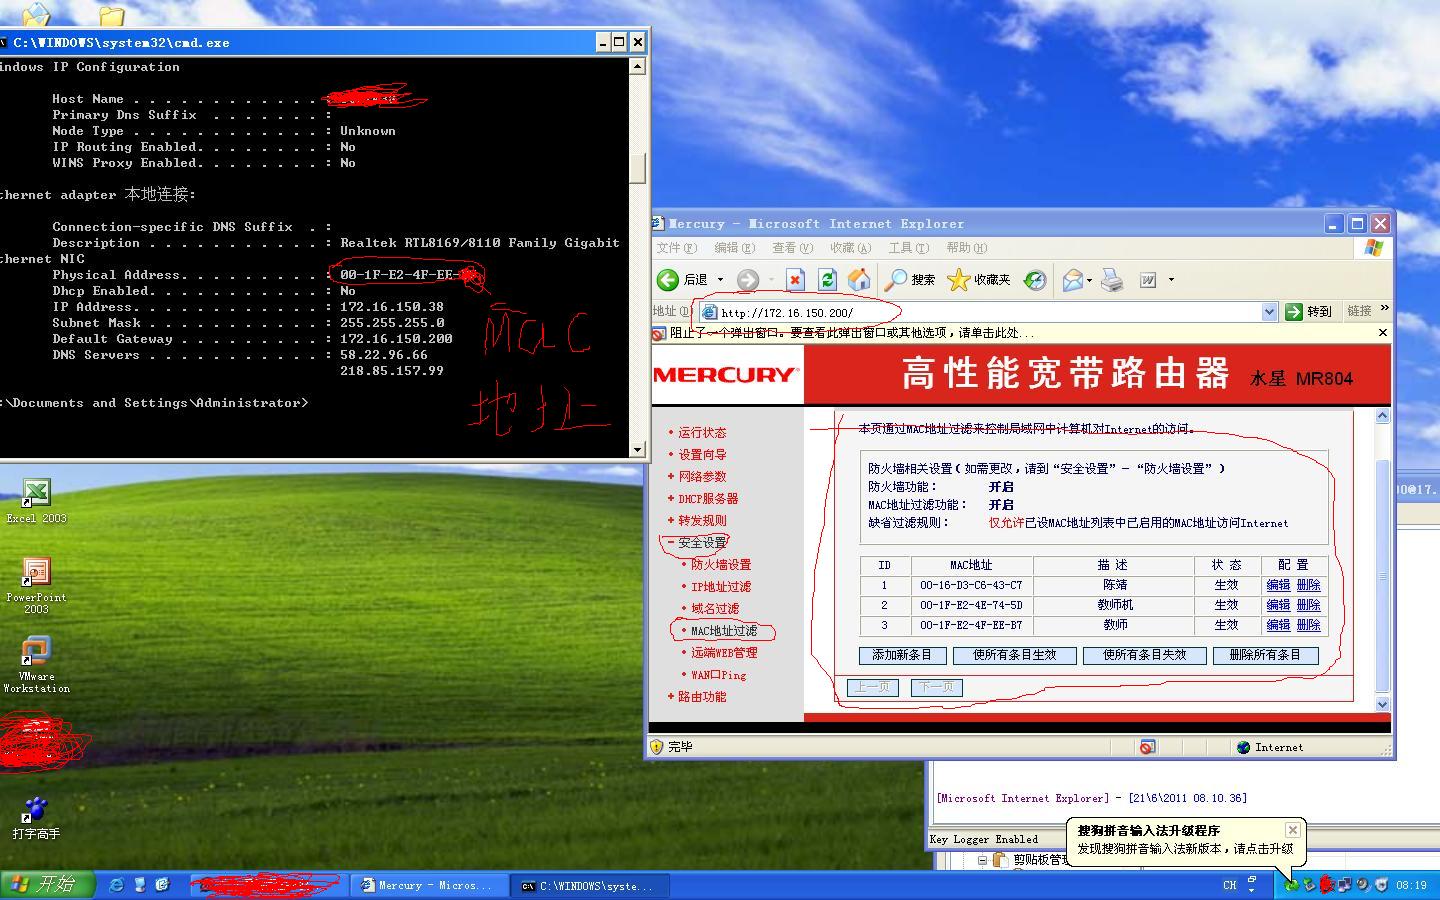The image size is (1440, 900).
Task: Expand DHCP服务器 in router sidebar
Action: [702, 499]
